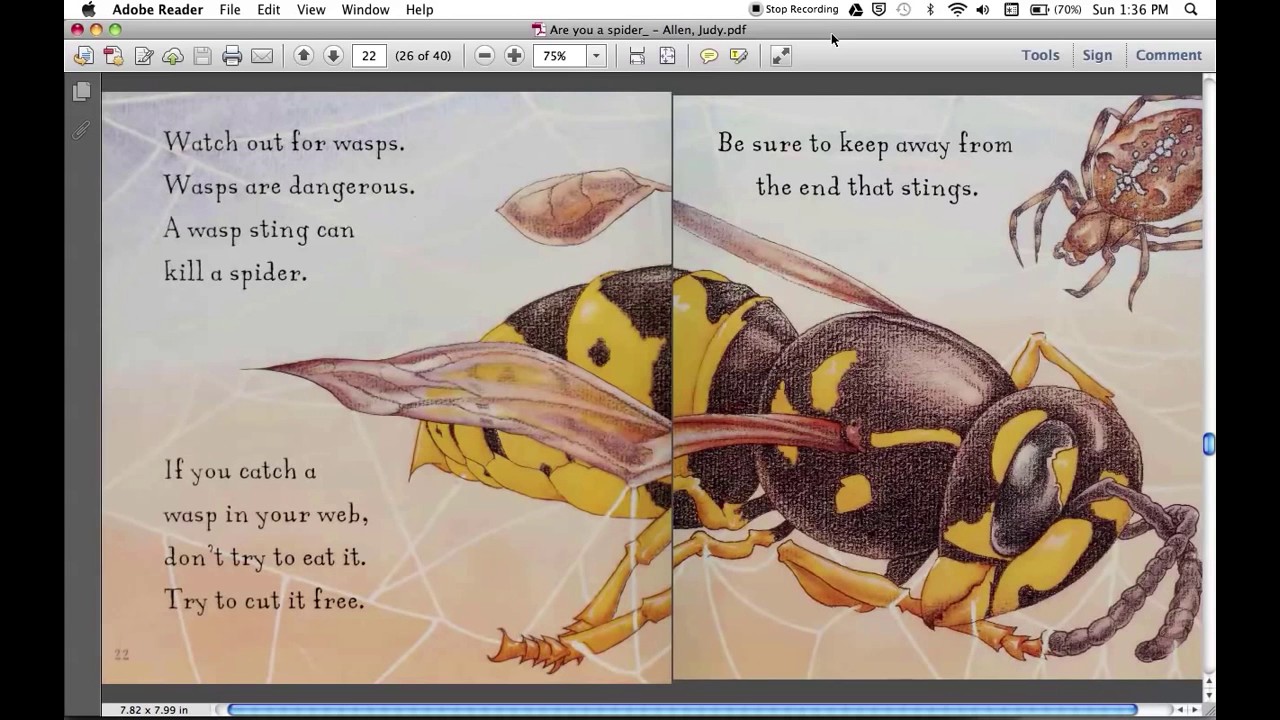The image size is (1280, 720).
Task: Click the Send by email envelope icon
Action: (262, 56)
